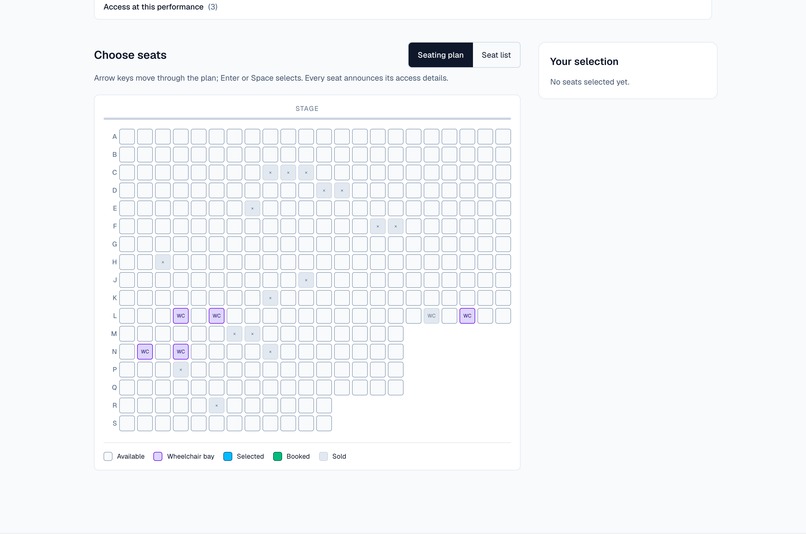Click the Available legend swatch

tap(108, 457)
